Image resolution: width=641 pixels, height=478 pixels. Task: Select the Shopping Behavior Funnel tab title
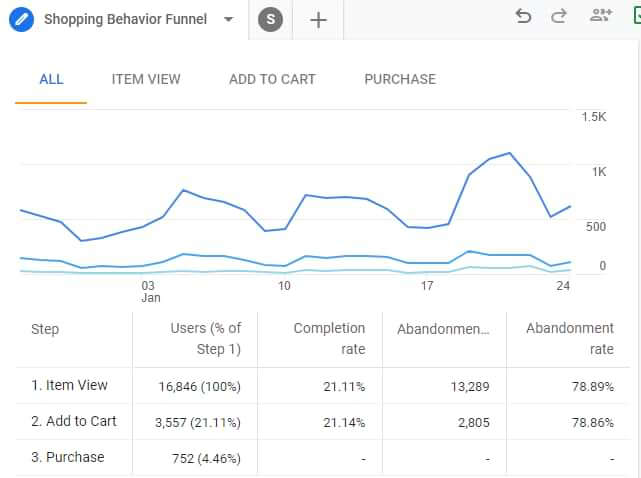[125, 20]
